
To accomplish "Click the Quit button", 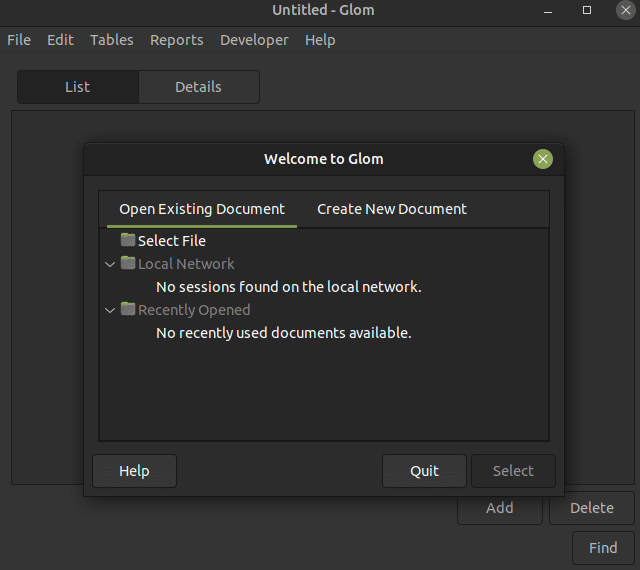I will (x=424, y=471).
